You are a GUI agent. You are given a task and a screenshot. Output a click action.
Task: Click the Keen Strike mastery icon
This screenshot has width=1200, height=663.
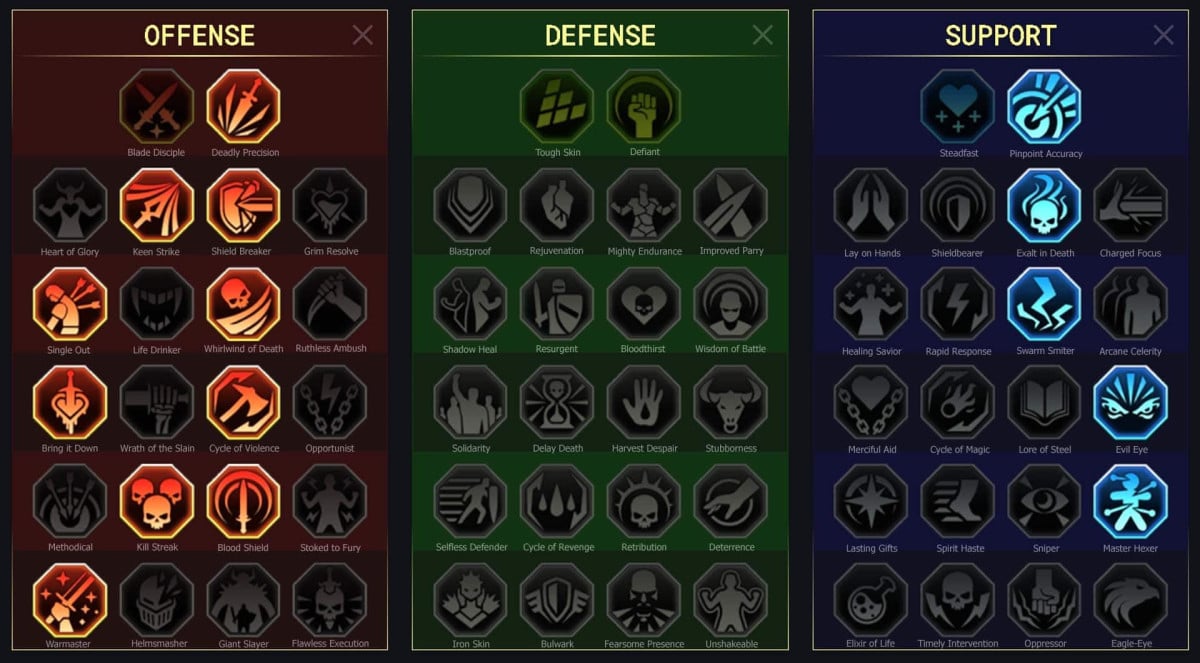pos(156,205)
